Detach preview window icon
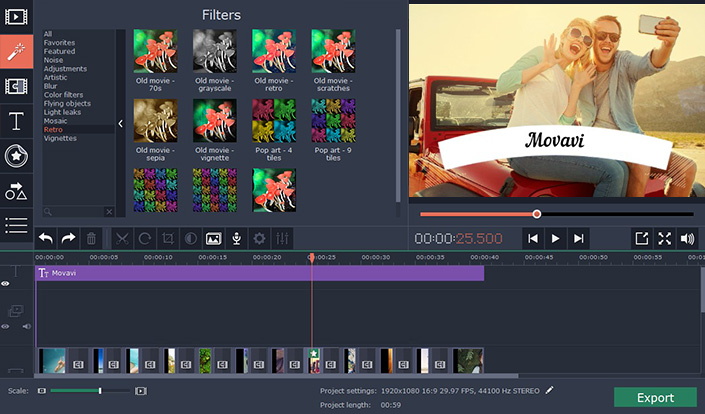This screenshot has height=414, width=705. [642, 238]
